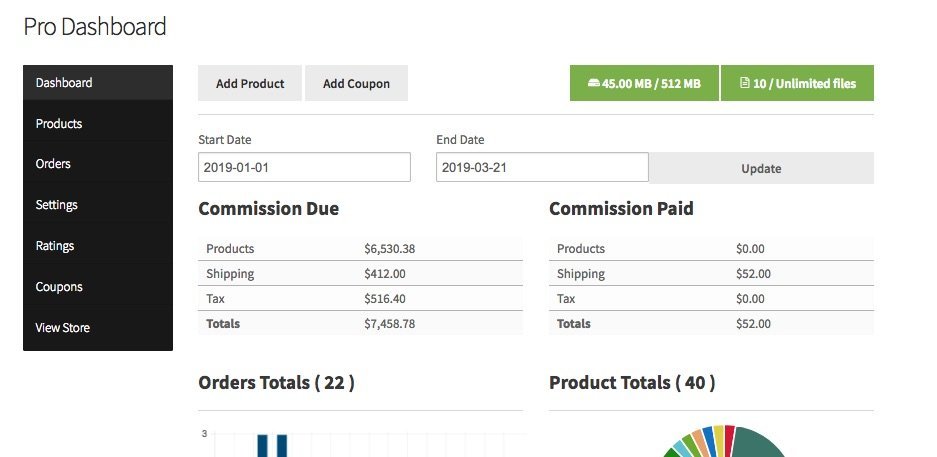The image size is (937, 457).
Task: Click the Tax row label under Commission Due
Action: pos(215,299)
